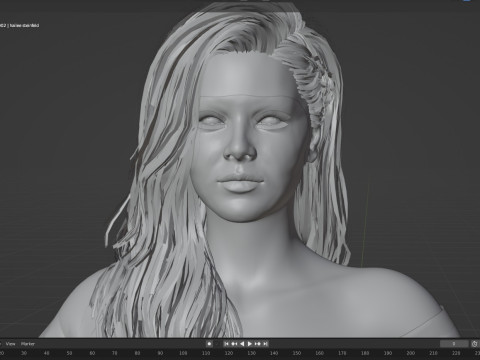Screen dimensions: 480x360
Task: Play the animation forward
Action: point(250,344)
